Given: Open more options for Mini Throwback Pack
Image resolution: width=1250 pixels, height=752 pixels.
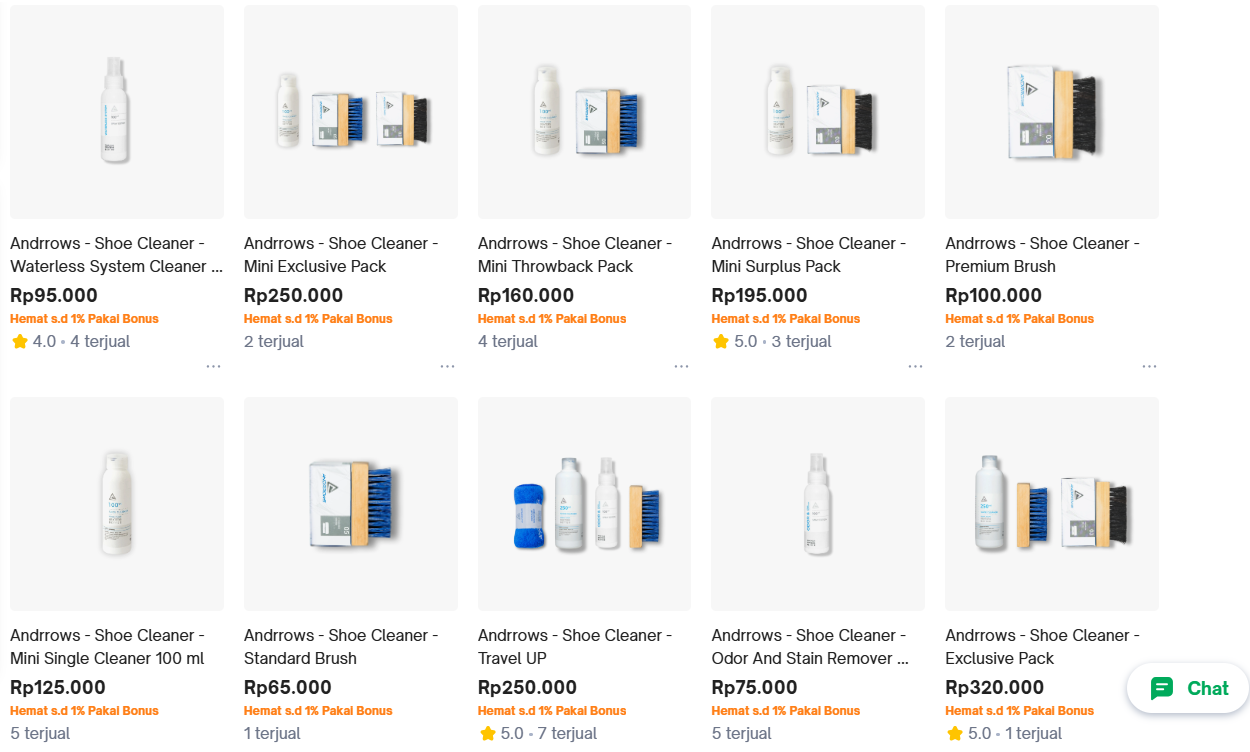Looking at the screenshot, I should (681, 366).
